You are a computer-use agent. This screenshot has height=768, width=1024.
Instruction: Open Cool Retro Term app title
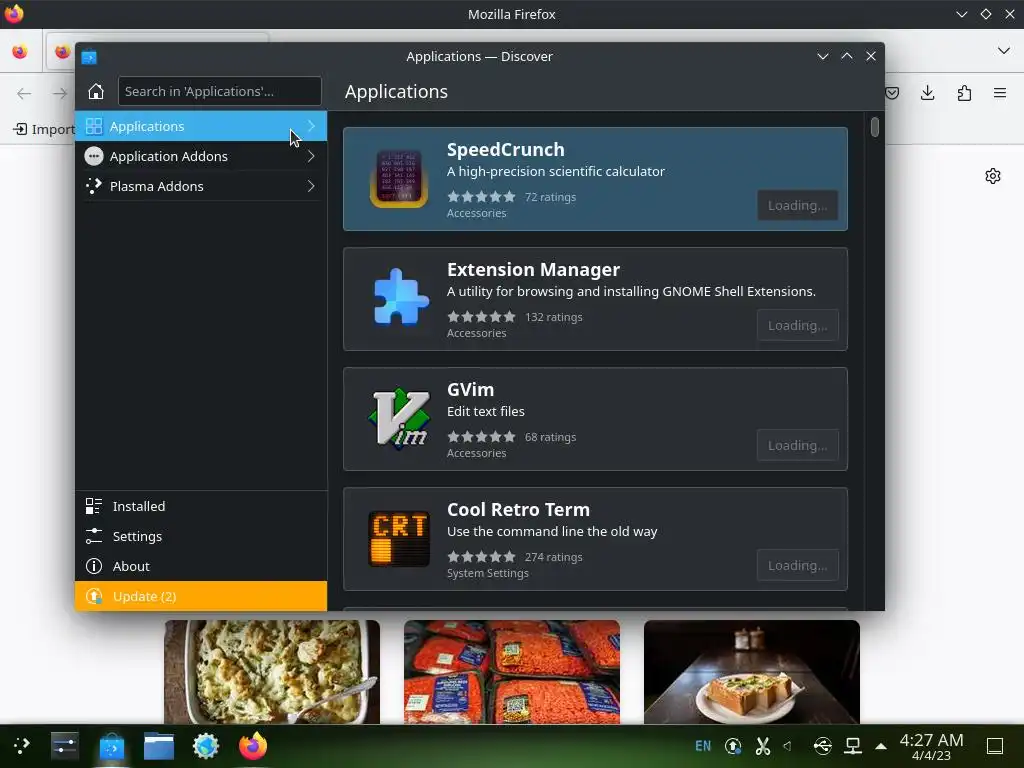click(x=518, y=510)
